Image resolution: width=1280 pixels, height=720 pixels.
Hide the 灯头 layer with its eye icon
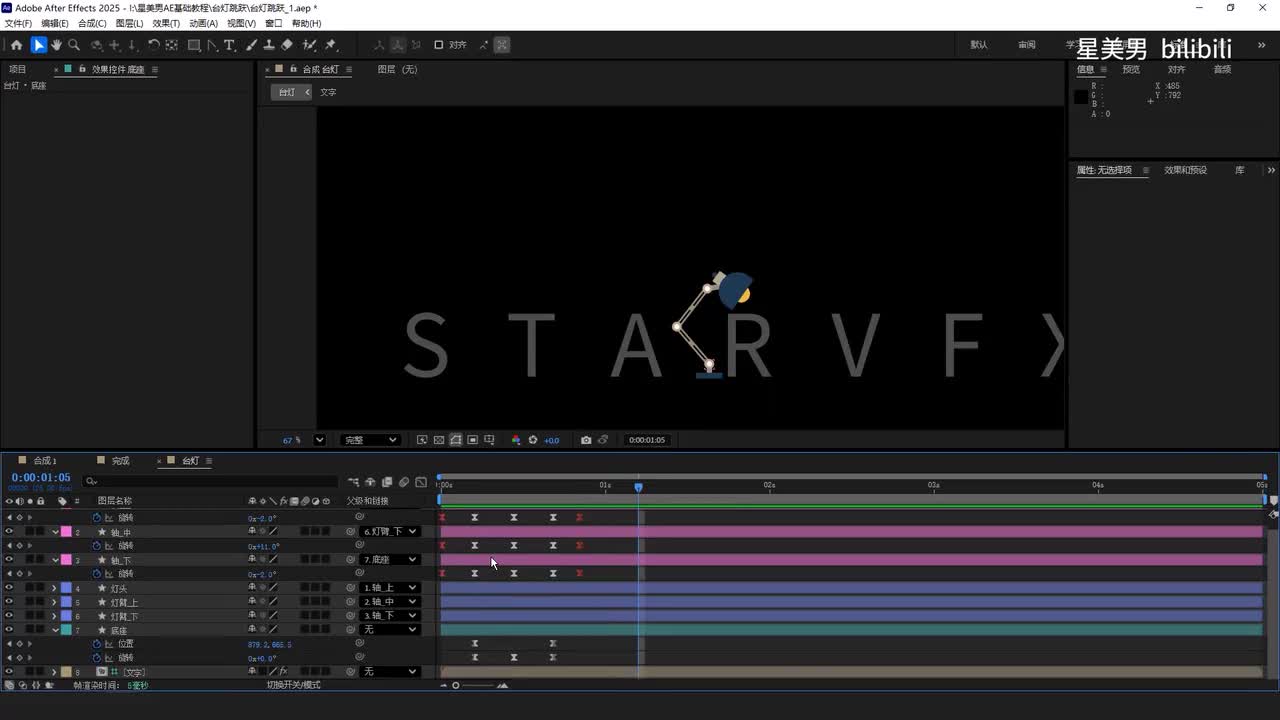(9, 588)
